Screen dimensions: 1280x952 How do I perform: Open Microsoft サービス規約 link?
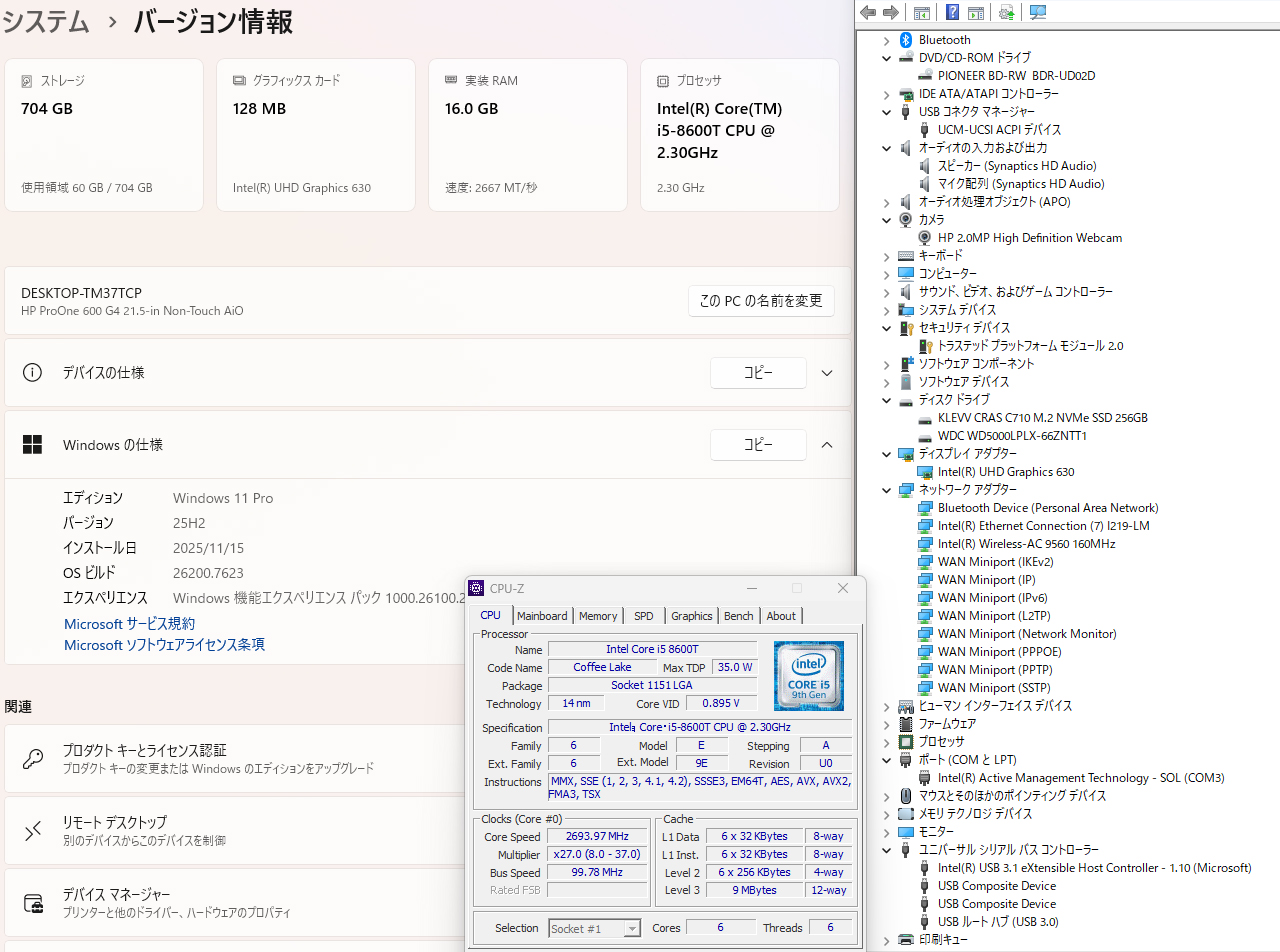point(130,624)
